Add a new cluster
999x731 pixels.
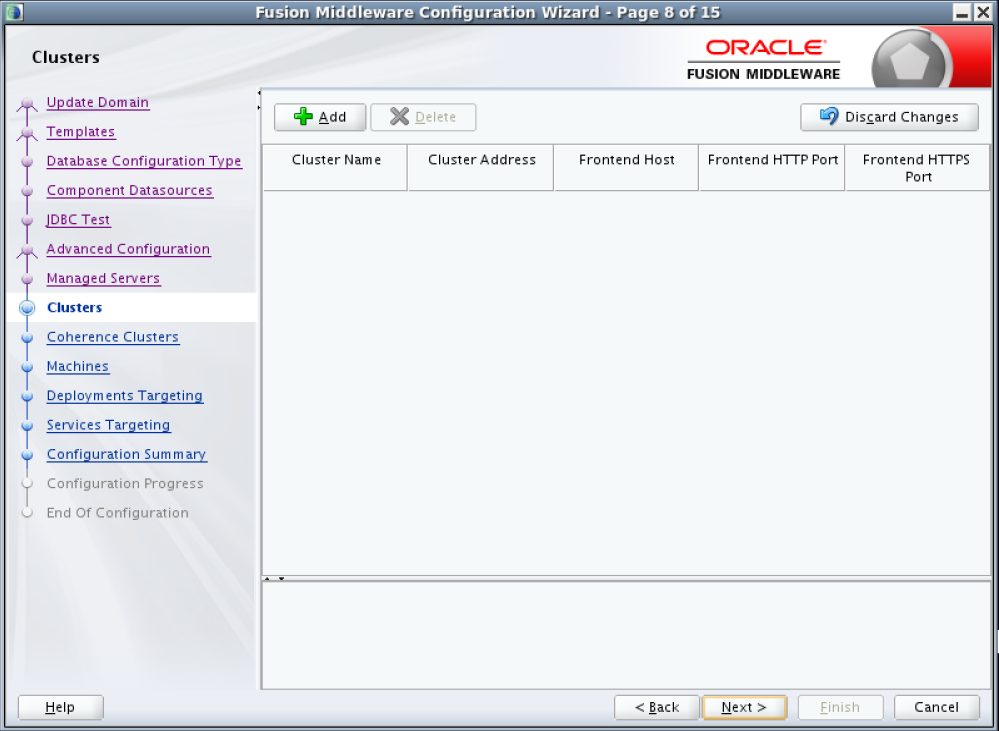point(320,117)
